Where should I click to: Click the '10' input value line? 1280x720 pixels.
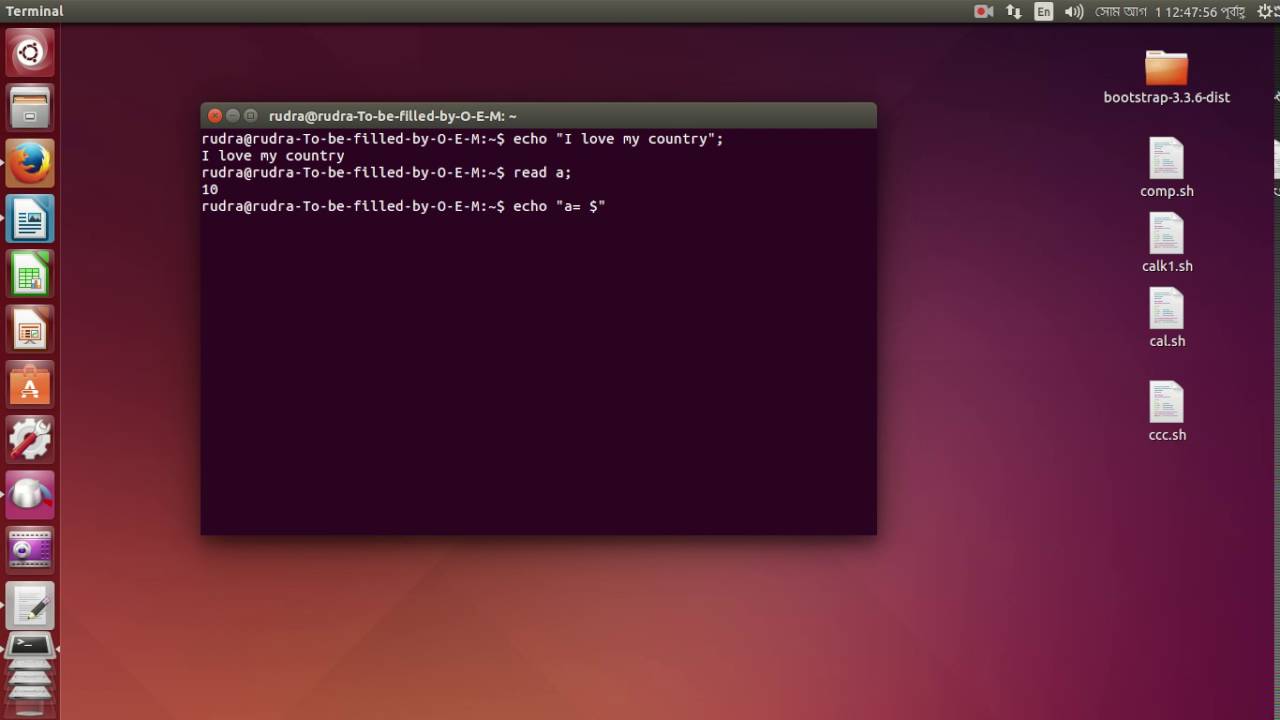(x=210, y=189)
